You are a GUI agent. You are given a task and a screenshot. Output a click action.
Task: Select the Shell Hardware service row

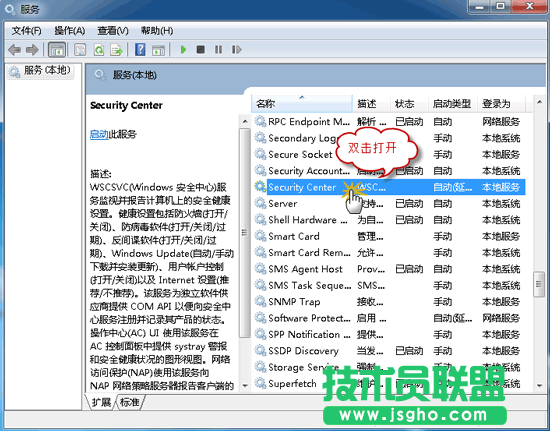pyautogui.click(x=389, y=220)
